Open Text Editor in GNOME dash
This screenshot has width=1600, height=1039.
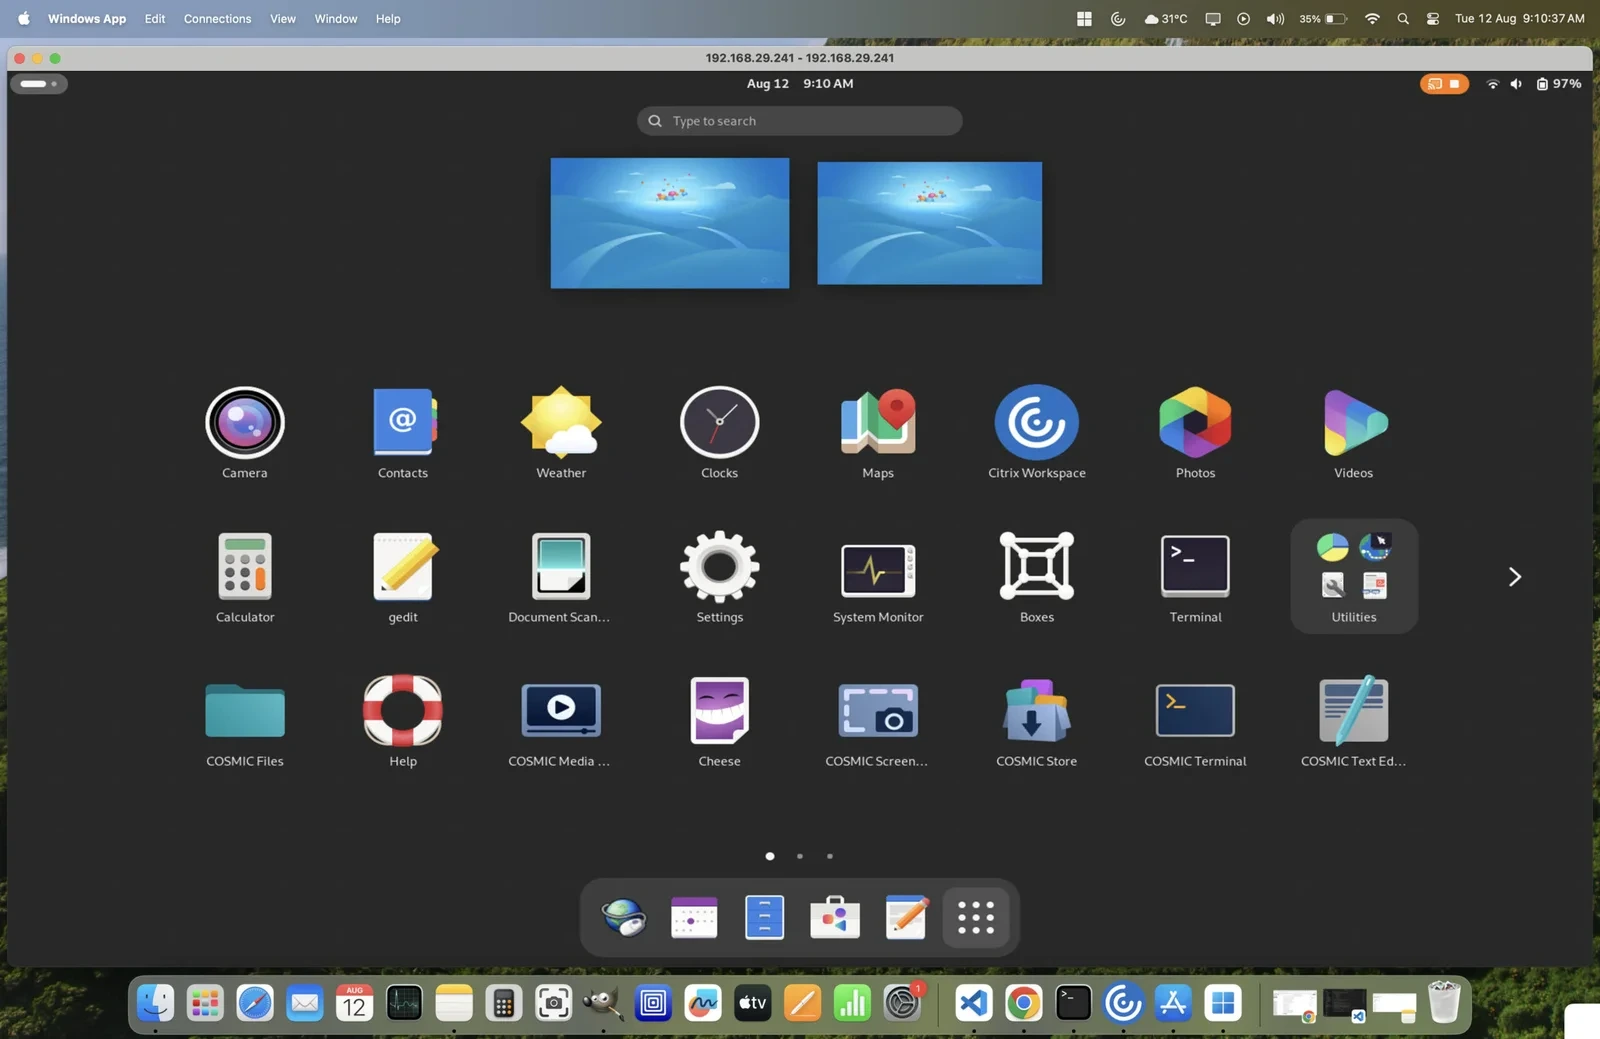click(x=906, y=917)
